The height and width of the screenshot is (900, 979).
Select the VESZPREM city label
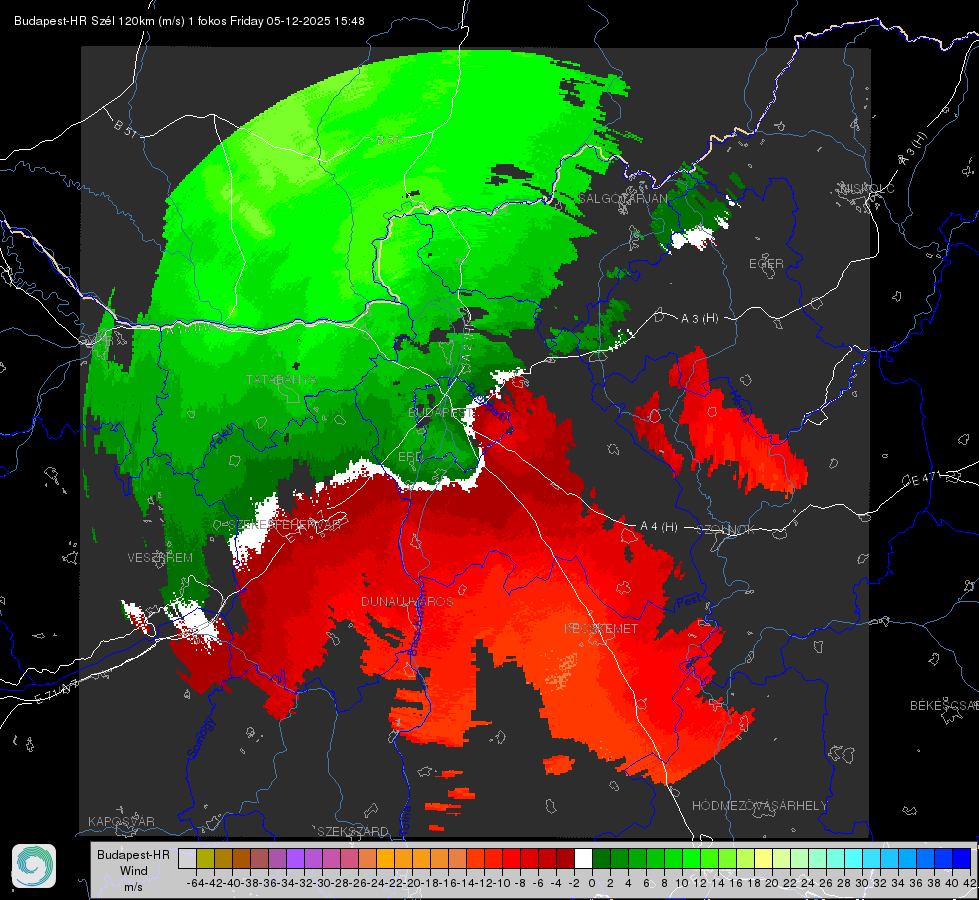pyautogui.click(x=160, y=557)
